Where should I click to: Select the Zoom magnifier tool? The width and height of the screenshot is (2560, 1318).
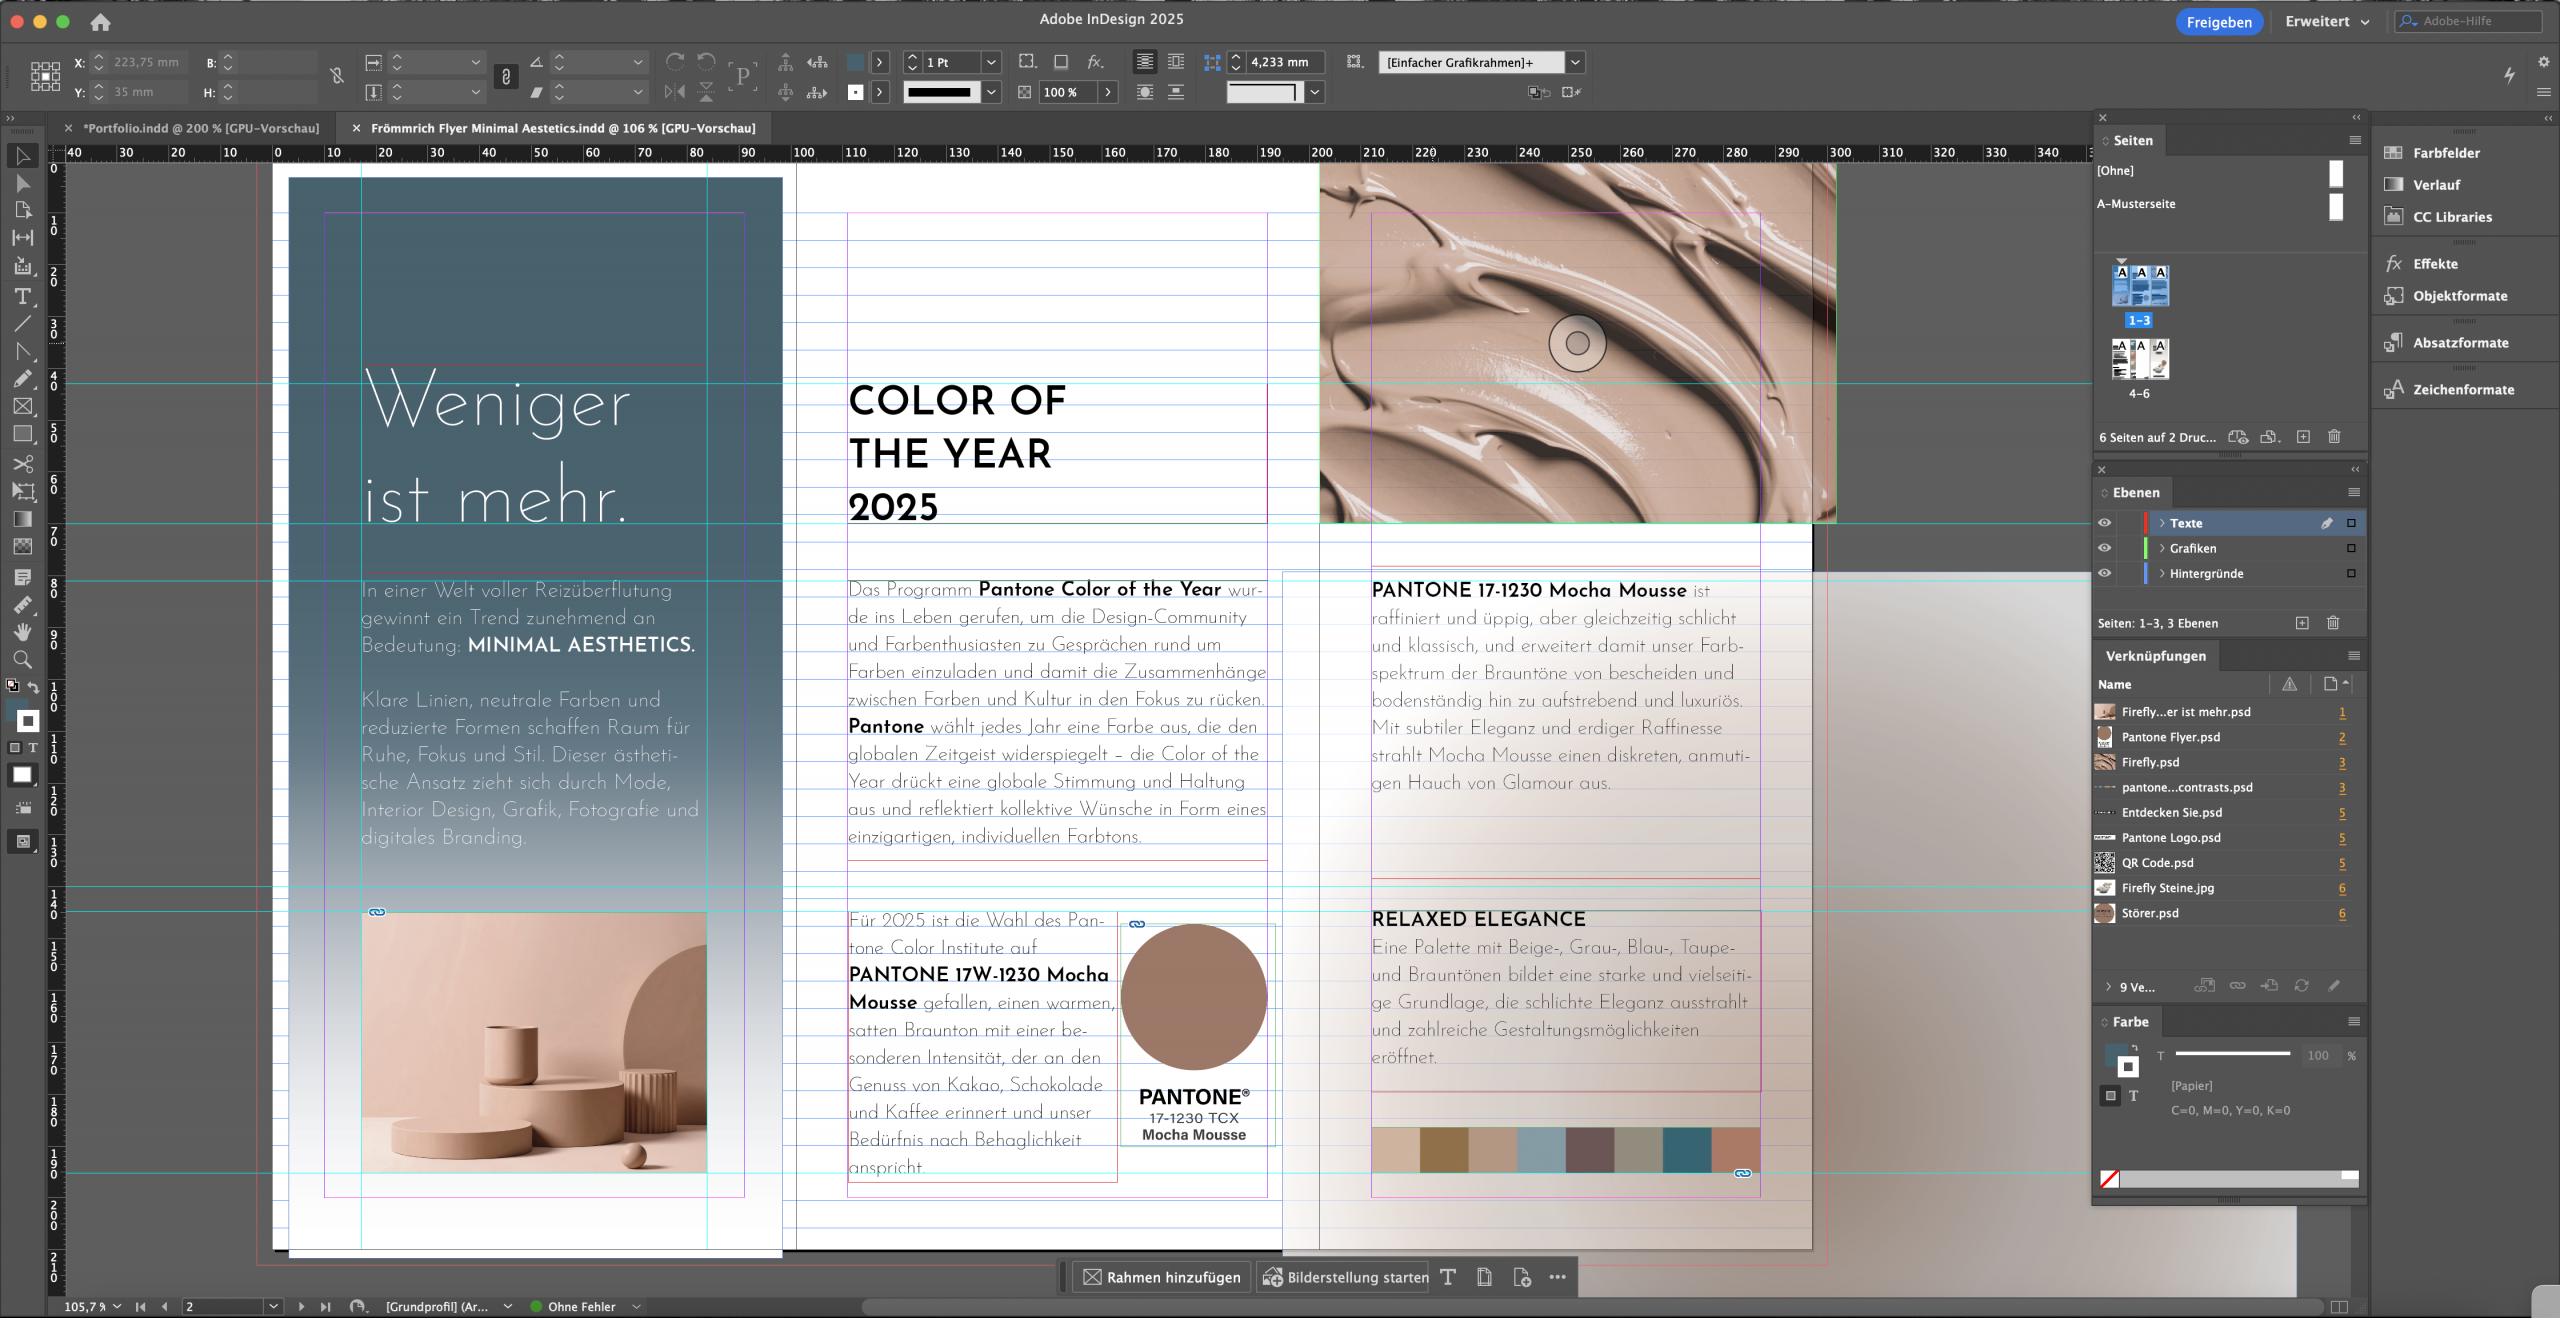pos(22,660)
